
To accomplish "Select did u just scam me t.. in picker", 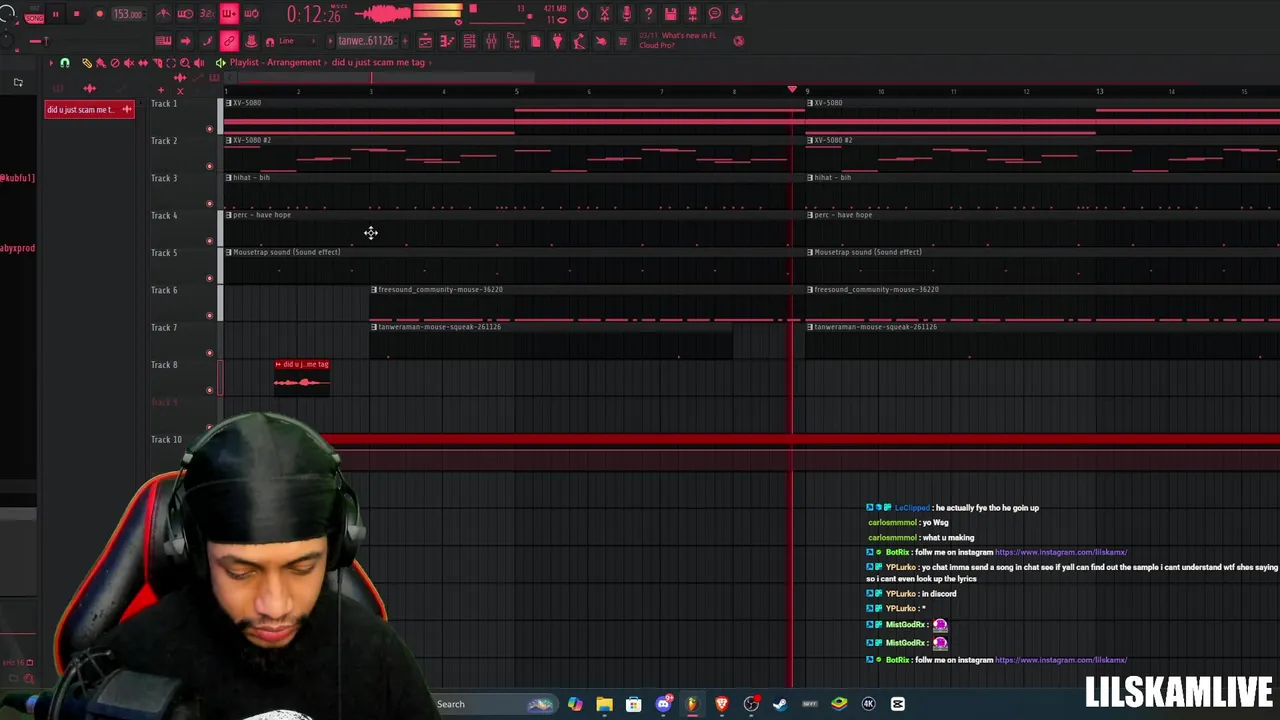I will [89, 109].
